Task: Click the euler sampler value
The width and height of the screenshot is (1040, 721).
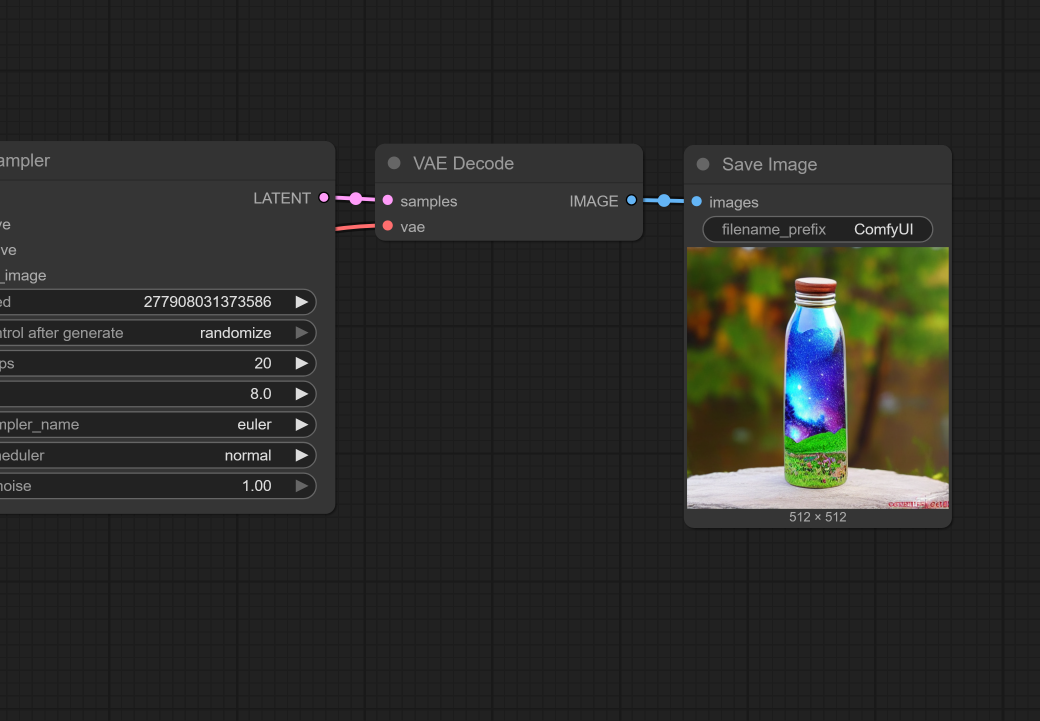Action: click(x=255, y=425)
